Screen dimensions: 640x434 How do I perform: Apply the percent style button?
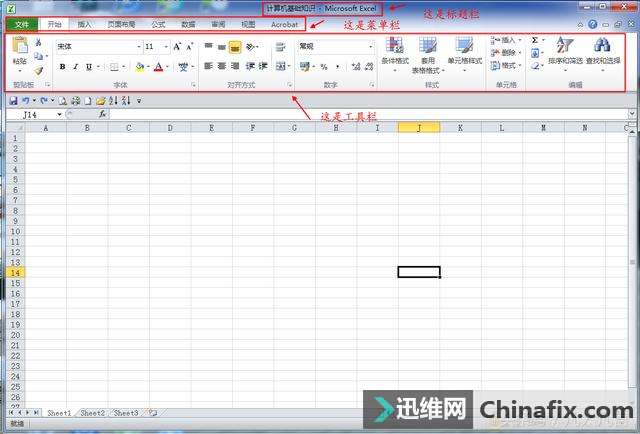(x=324, y=67)
